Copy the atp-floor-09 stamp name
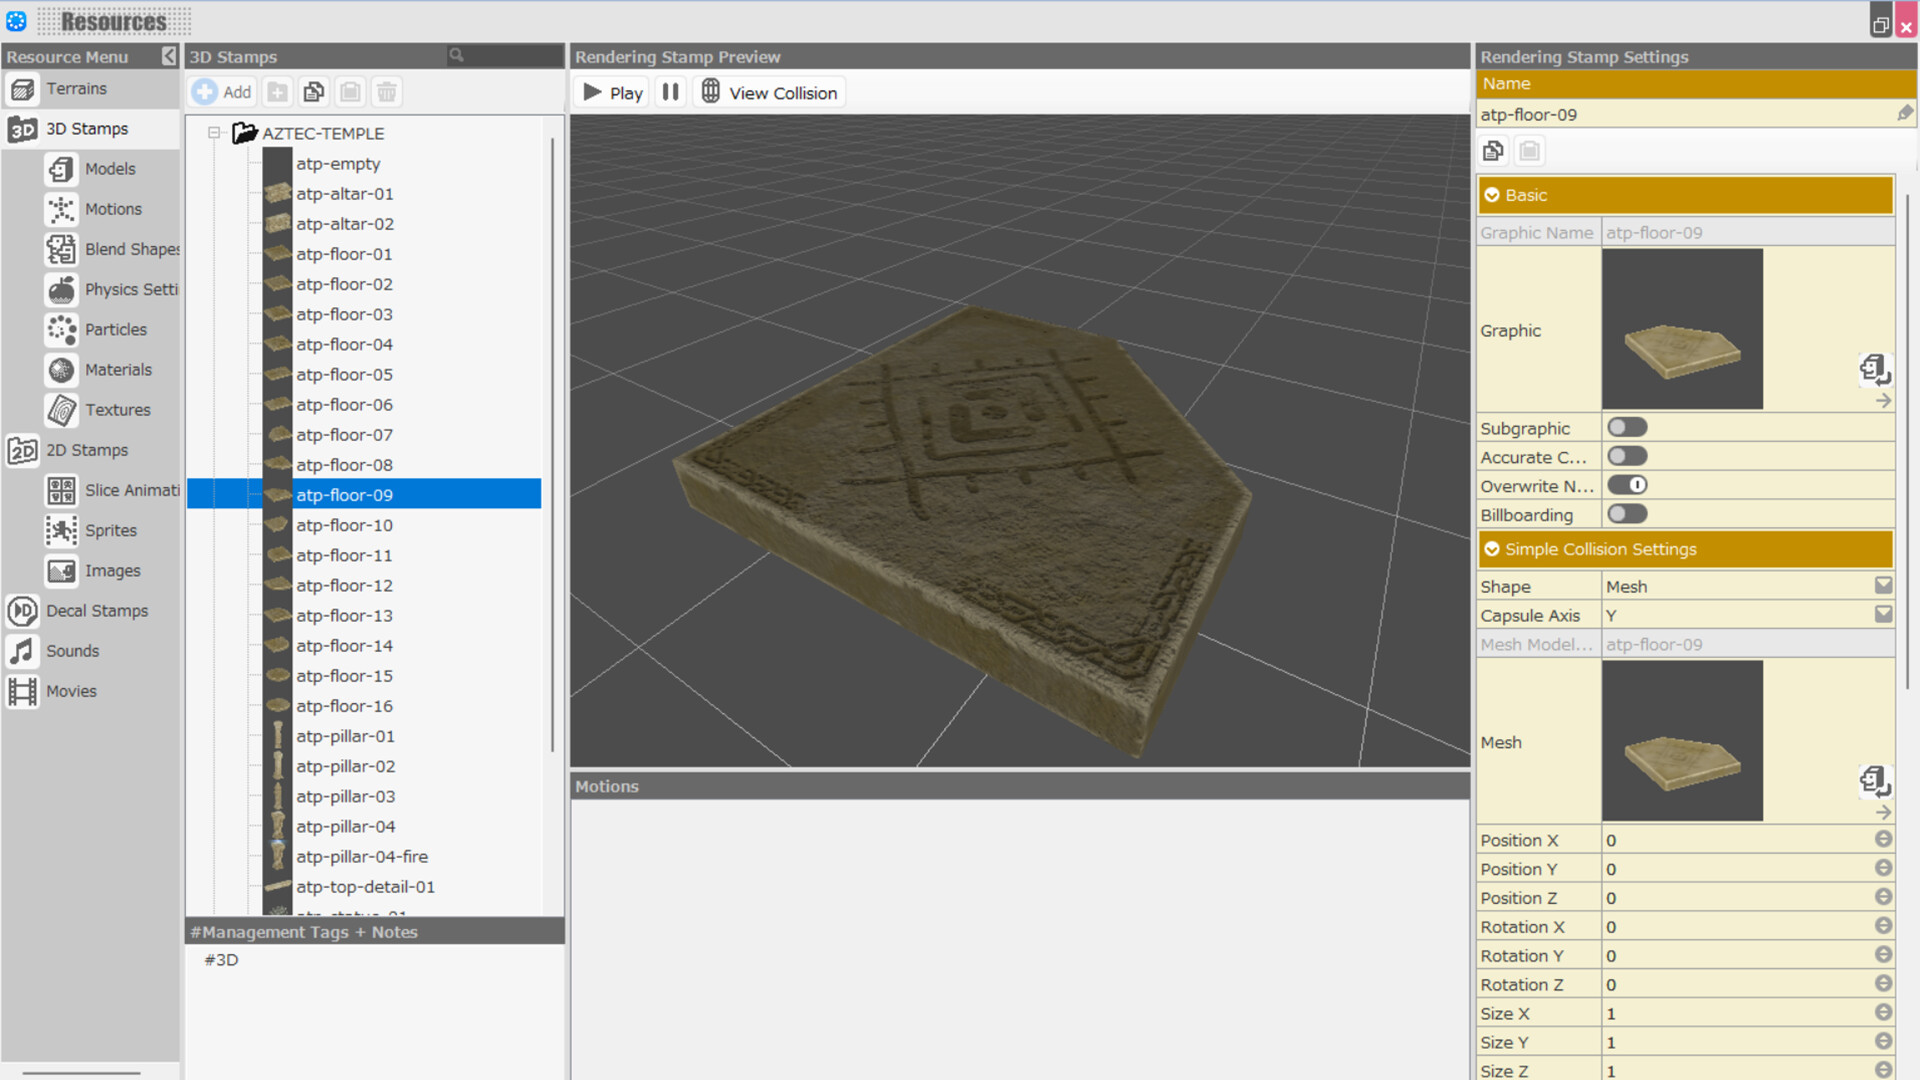The image size is (1920, 1080). (1493, 150)
